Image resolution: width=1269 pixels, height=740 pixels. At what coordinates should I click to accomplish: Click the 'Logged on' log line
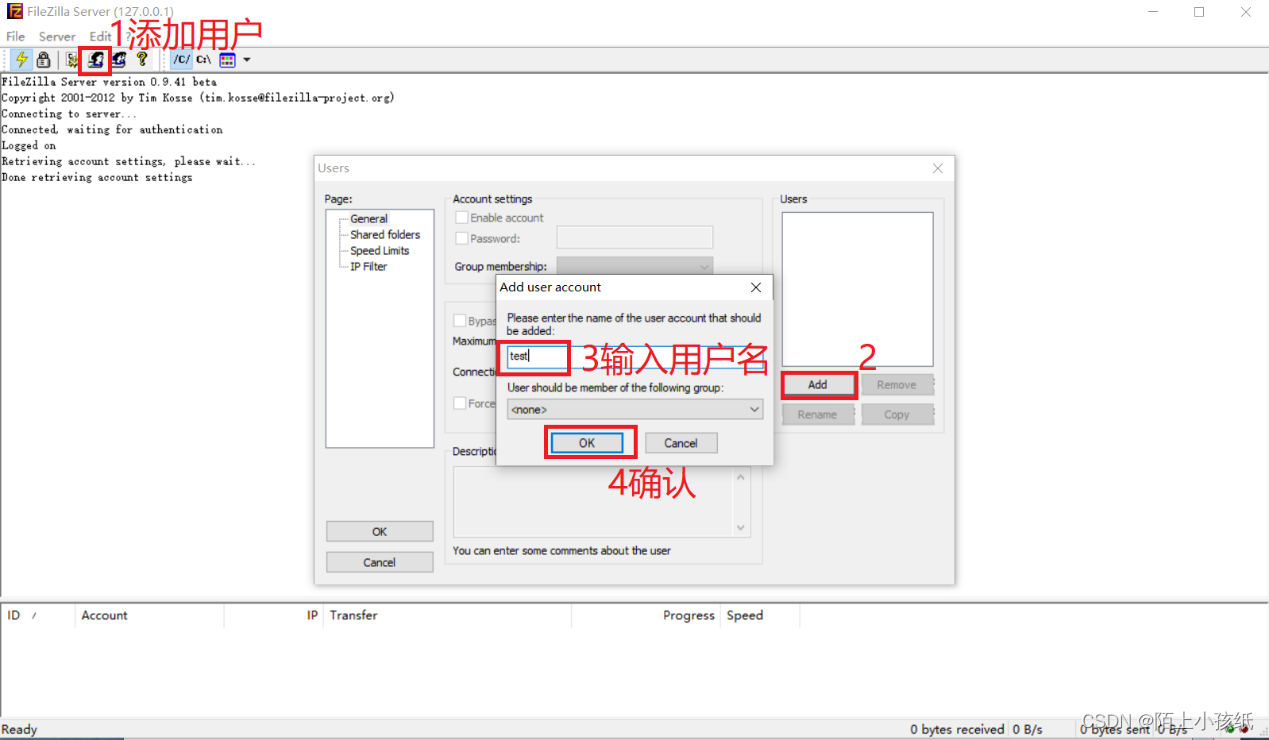(x=29, y=145)
